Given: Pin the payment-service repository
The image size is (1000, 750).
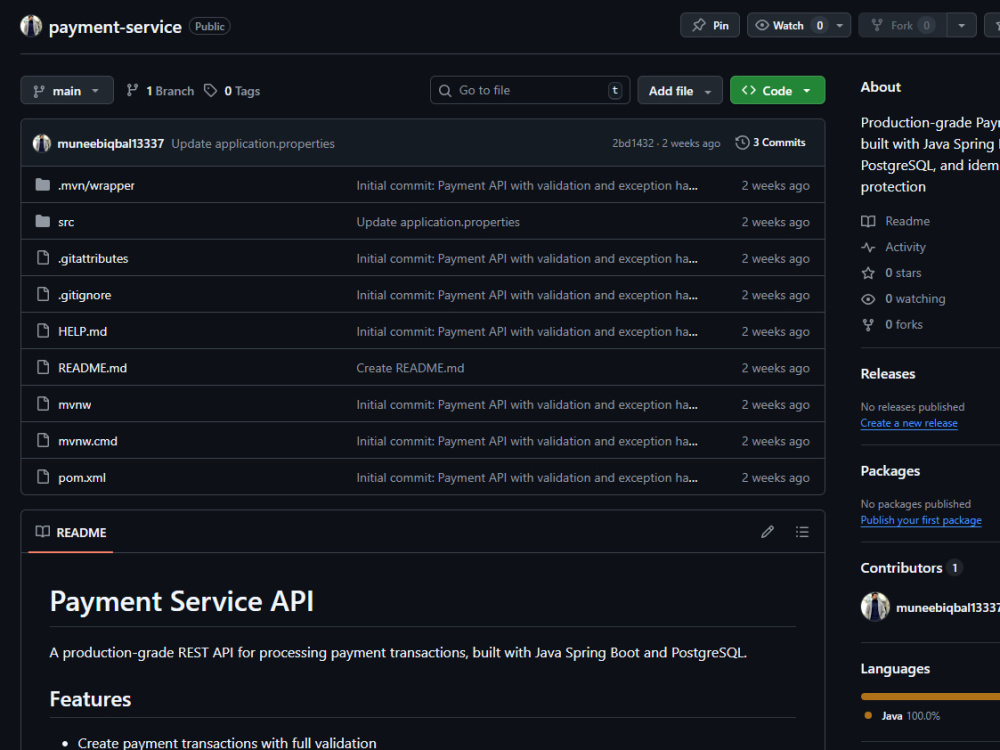Looking at the screenshot, I should (x=710, y=26).
